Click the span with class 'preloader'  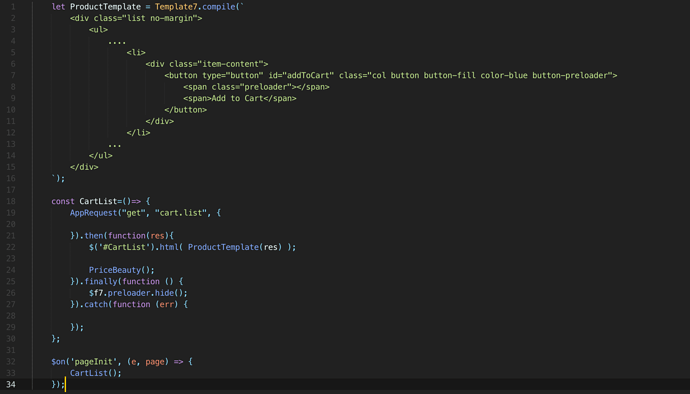tap(257, 87)
